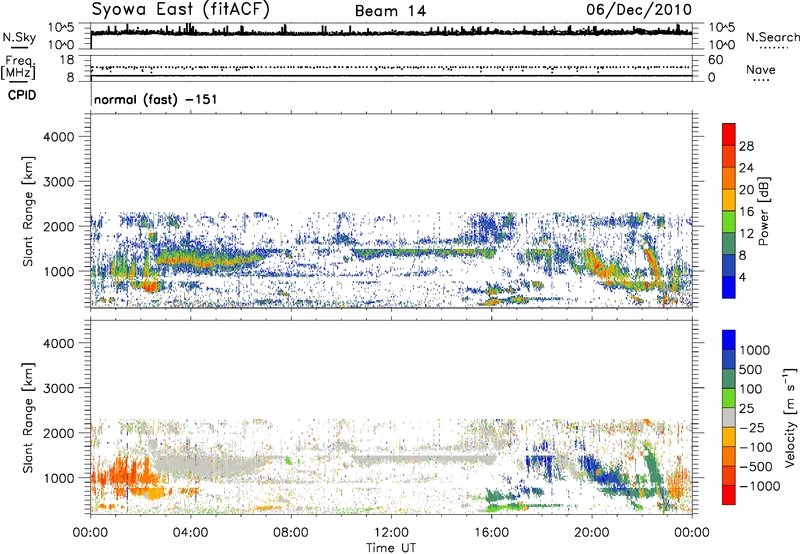Click the gray band of the velocity colorbar
The image size is (800, 554).
(729, 418)
